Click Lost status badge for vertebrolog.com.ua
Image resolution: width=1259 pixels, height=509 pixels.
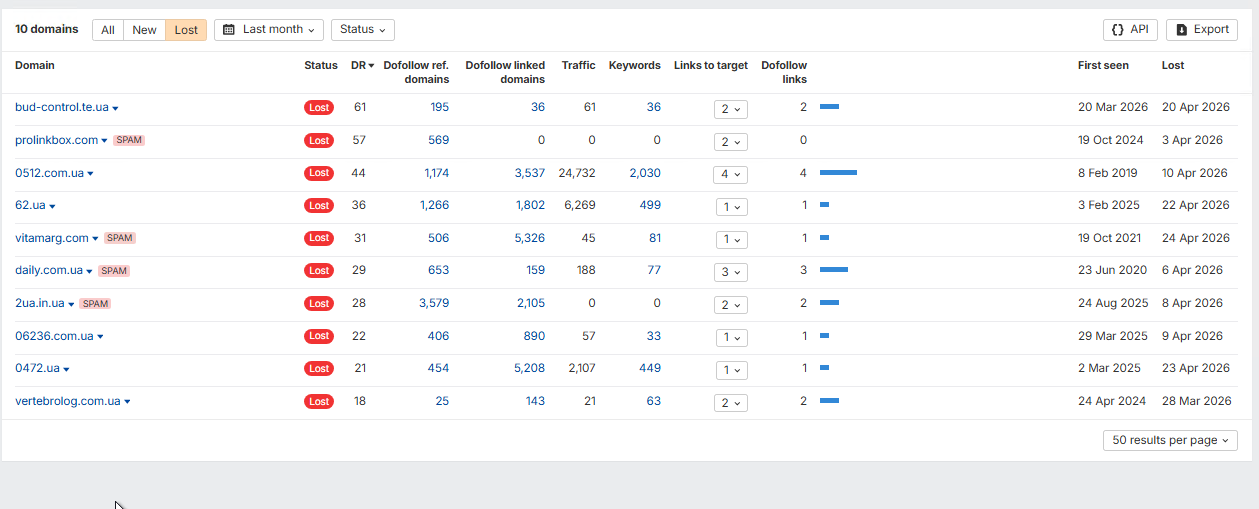(x=319, y=401)
